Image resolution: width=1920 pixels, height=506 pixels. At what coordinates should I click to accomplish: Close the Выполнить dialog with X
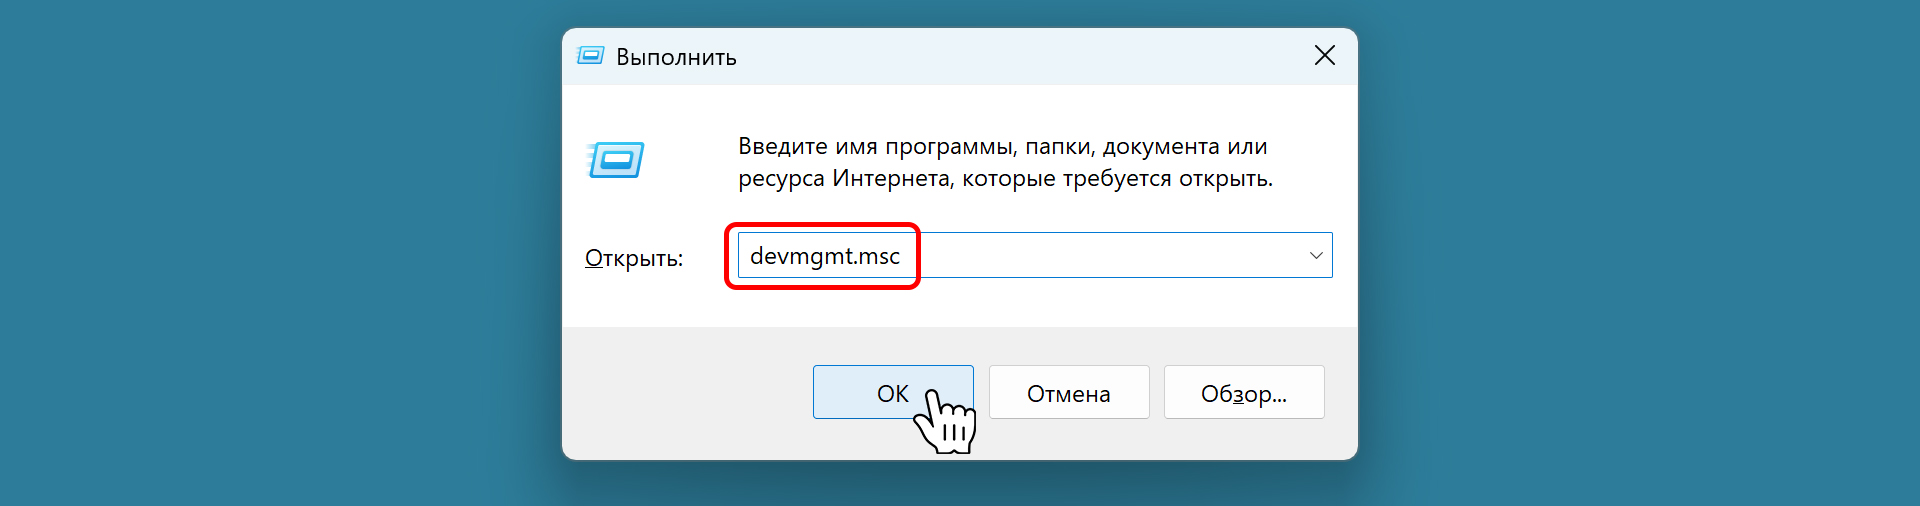pyautogui.click(x=1324, y=56)
